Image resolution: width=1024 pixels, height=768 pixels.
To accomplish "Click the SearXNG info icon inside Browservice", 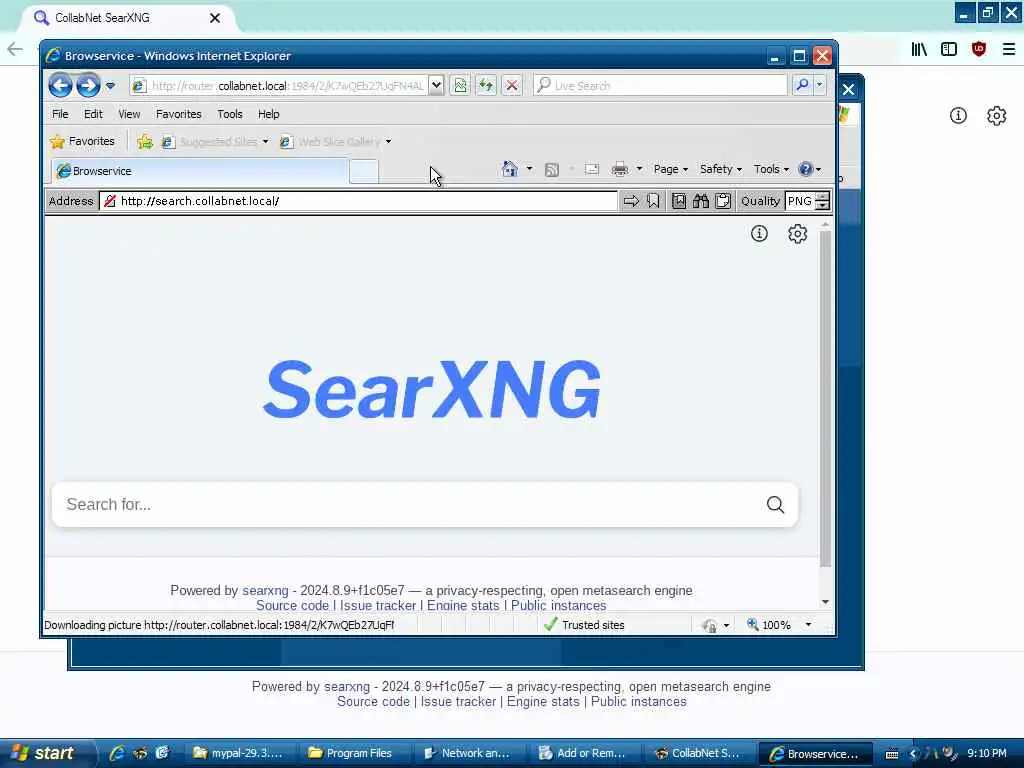I will (x=759, y=234).
